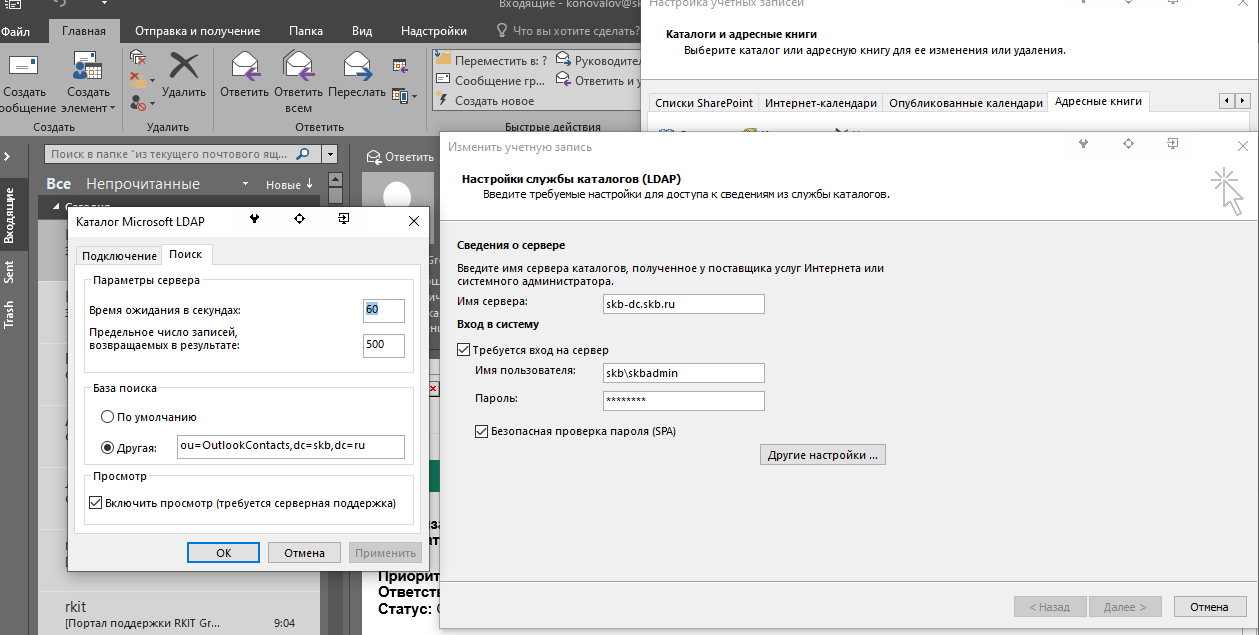Image resolution: width=1259 pixels, height=635 pixels.
Task: Click the monitor icon in Change Account dialog title
Action: point(1173,144)
